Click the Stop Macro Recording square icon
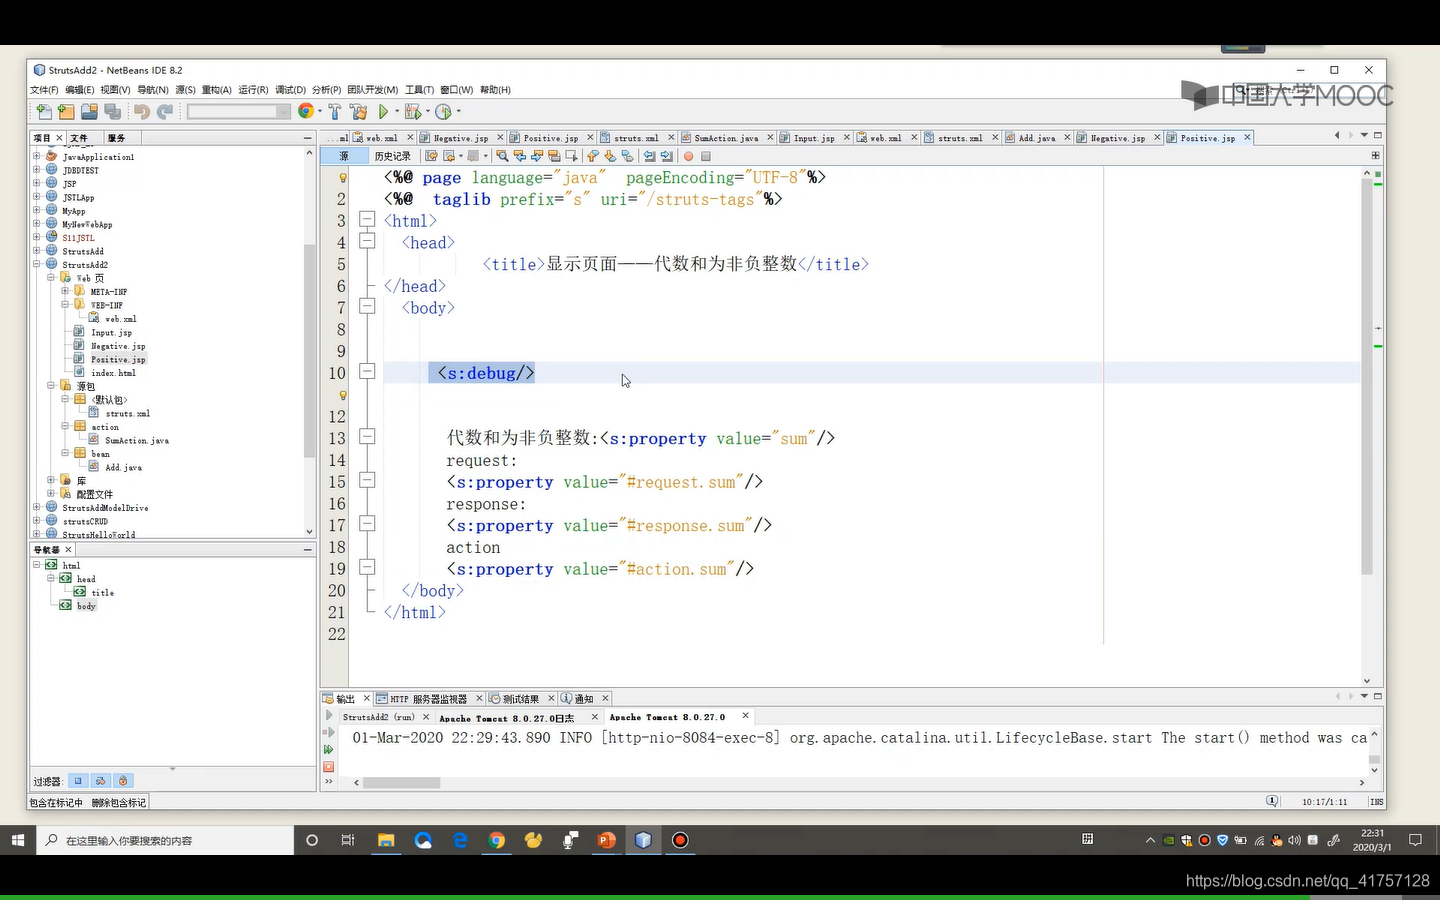 pos(705,156)
